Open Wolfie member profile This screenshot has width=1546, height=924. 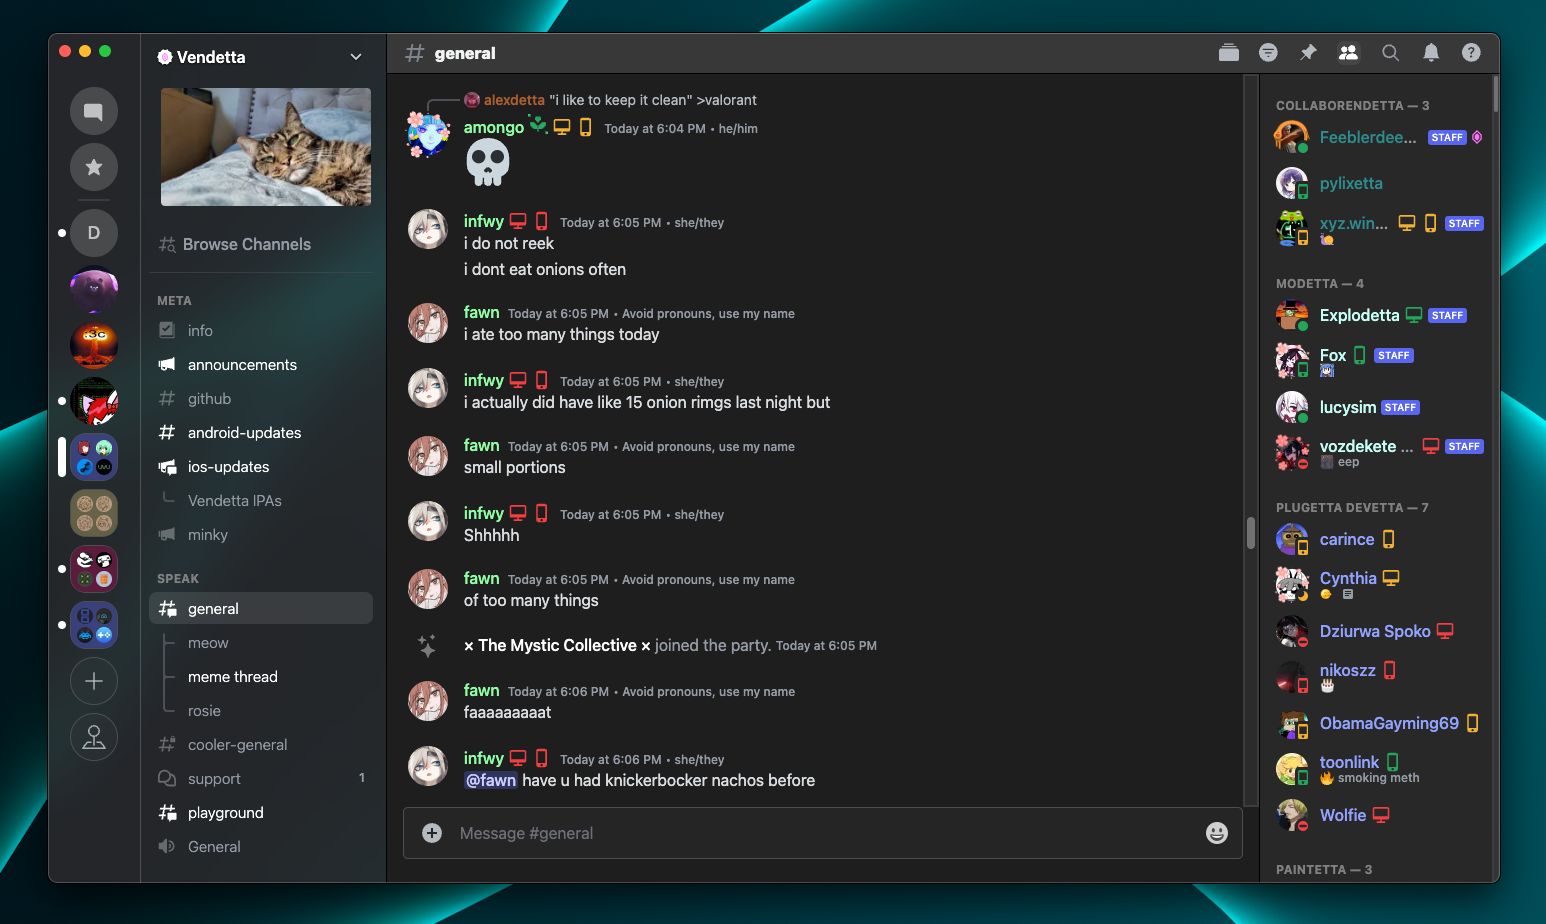pyautogui.click(x=1378, y=815)
